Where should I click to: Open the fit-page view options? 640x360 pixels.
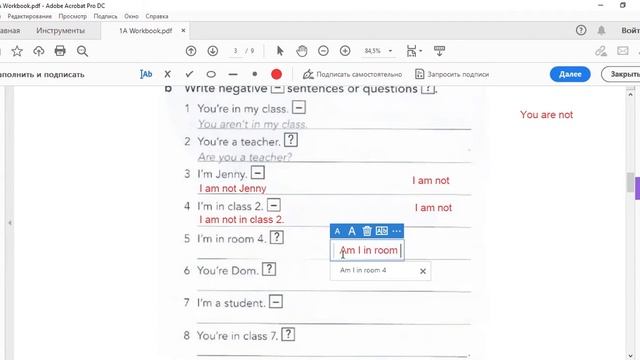point(414,51)
